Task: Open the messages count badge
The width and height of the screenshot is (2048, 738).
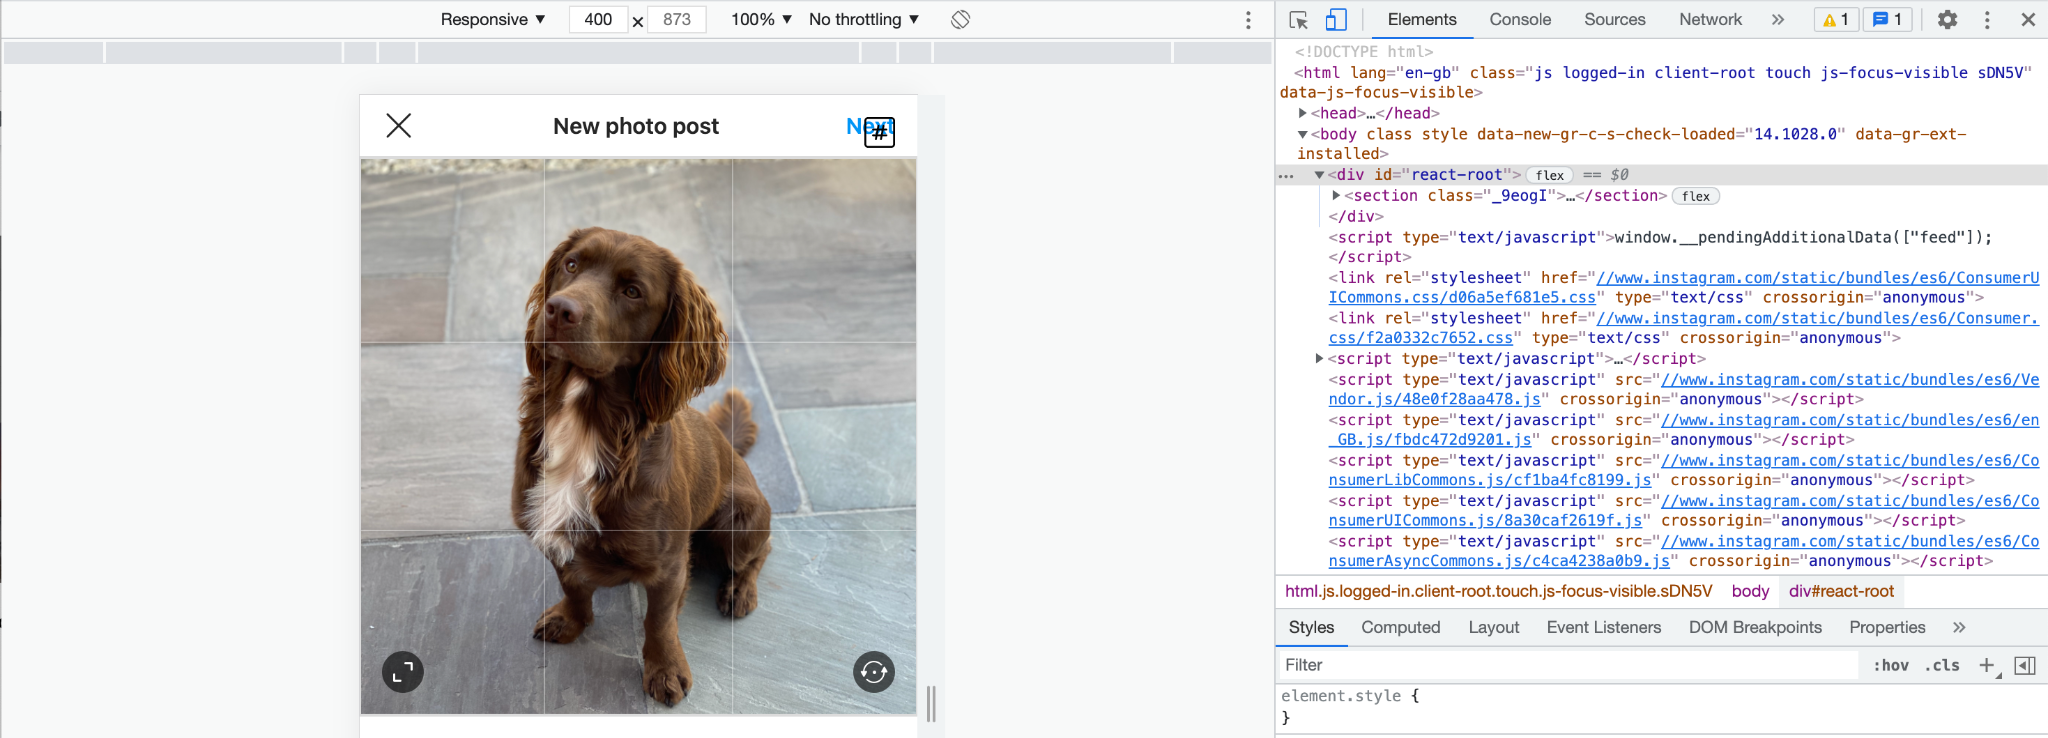Action: click(x=1888, y=19)
